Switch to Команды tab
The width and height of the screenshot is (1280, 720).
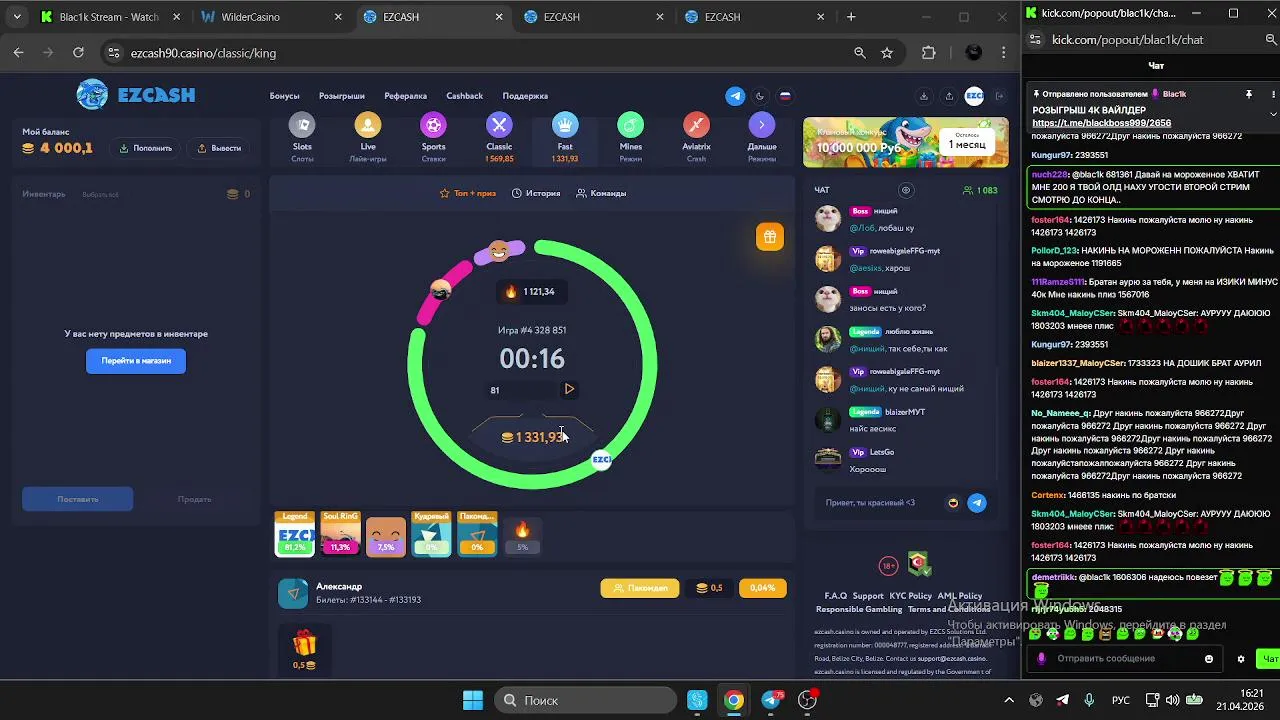pos(601,193)
